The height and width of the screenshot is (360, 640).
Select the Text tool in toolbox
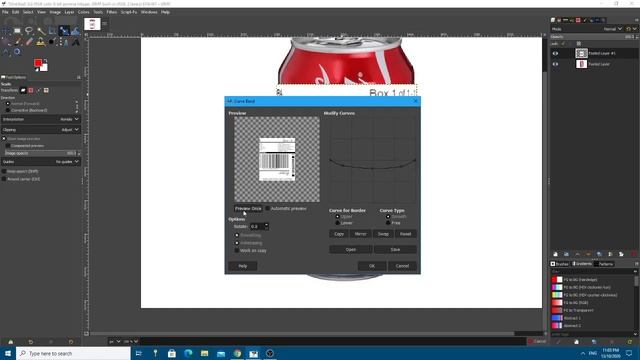point(76,42)
